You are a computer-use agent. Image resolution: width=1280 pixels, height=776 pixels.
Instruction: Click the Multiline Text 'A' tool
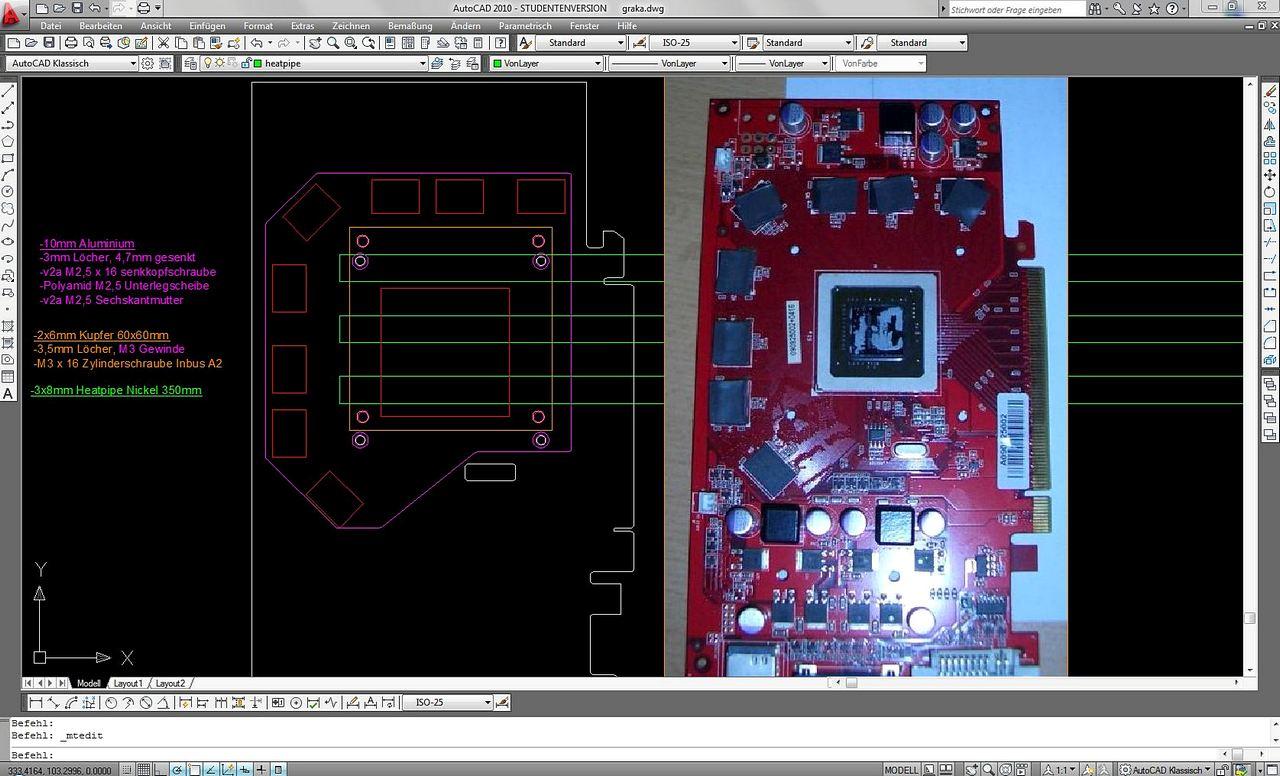click(8, 393)
